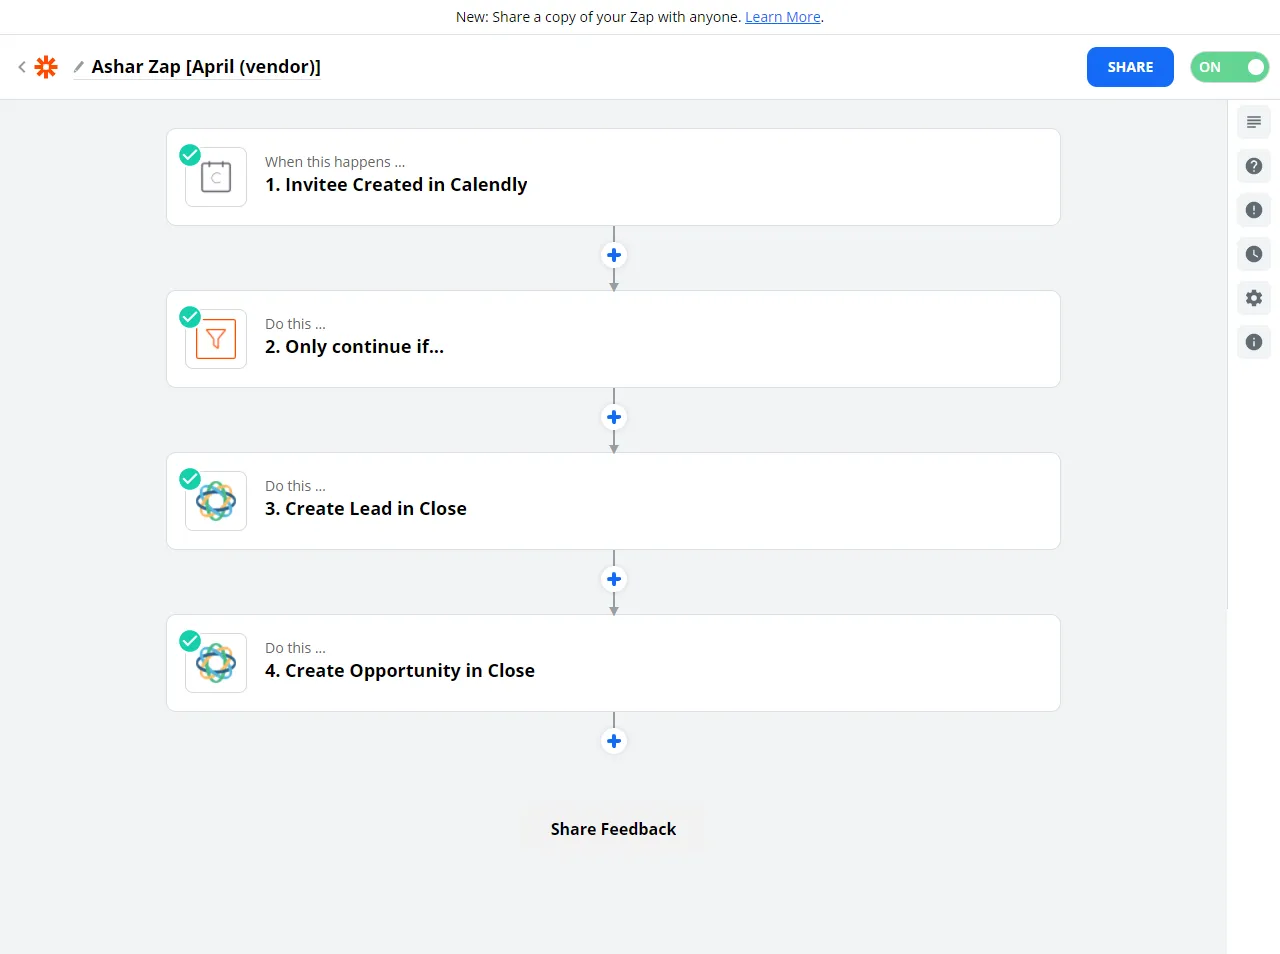Click the green checkmark on Only continue if step
The height and width of the screenshot is (954, 1280).
coord(190,317)
